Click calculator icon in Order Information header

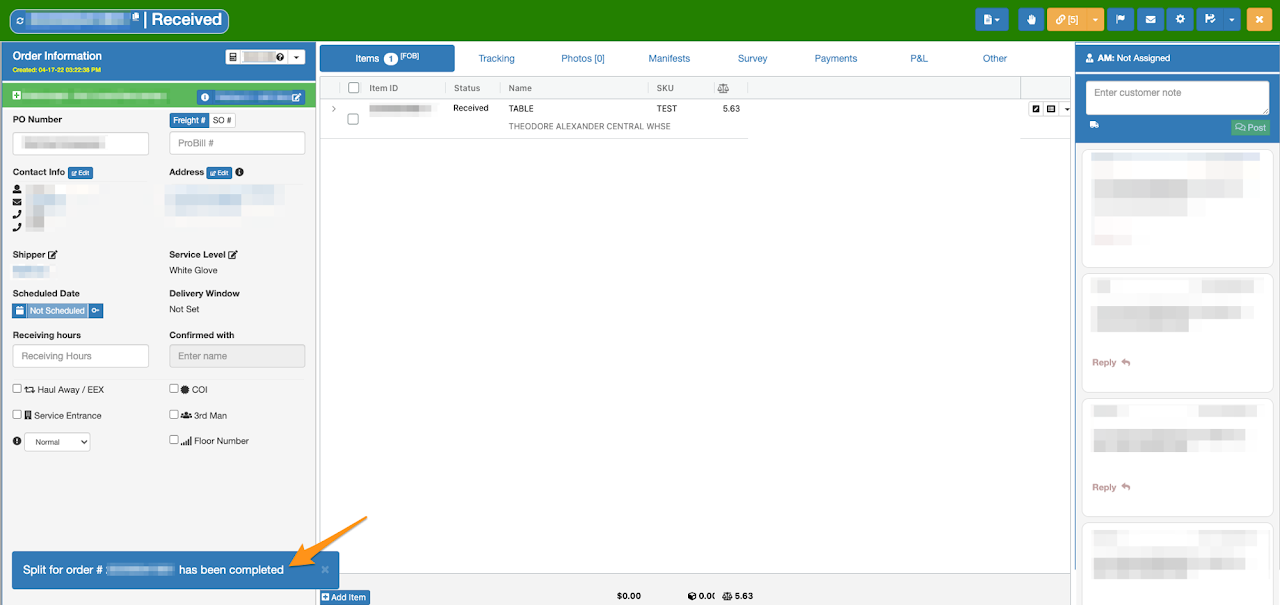click(233, 57)
